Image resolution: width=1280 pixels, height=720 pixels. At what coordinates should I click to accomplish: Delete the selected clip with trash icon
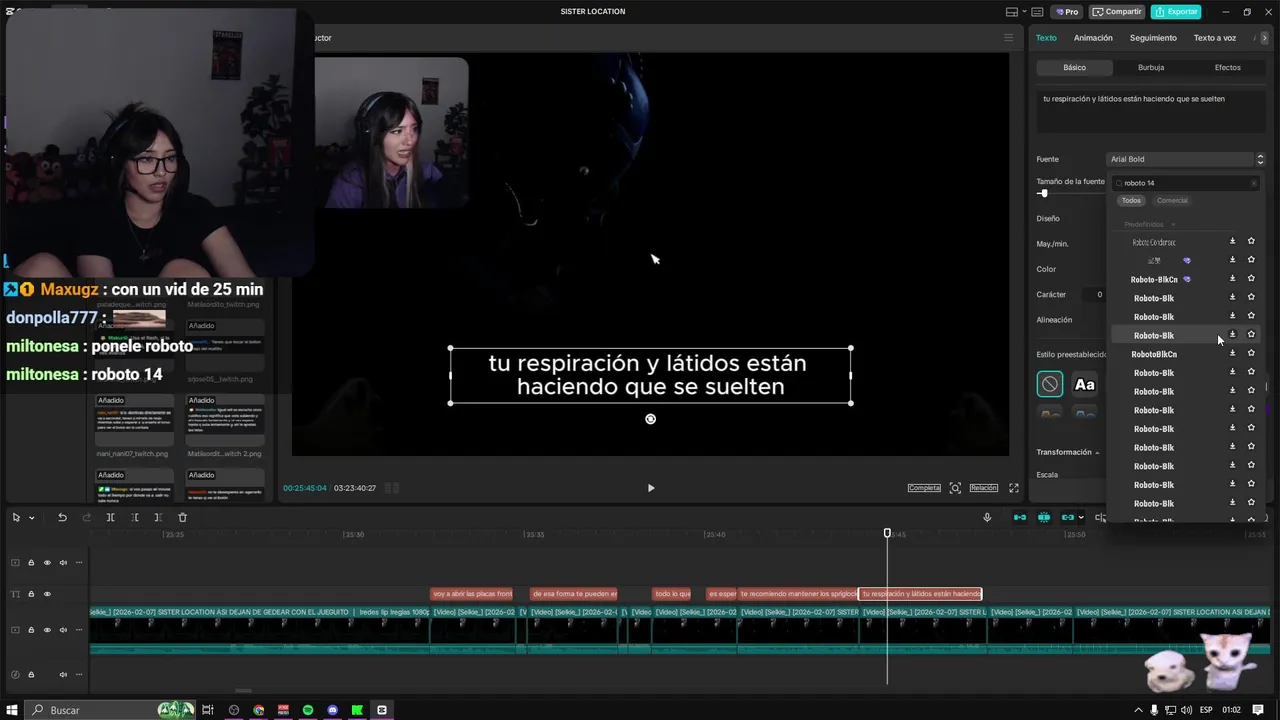182,517
